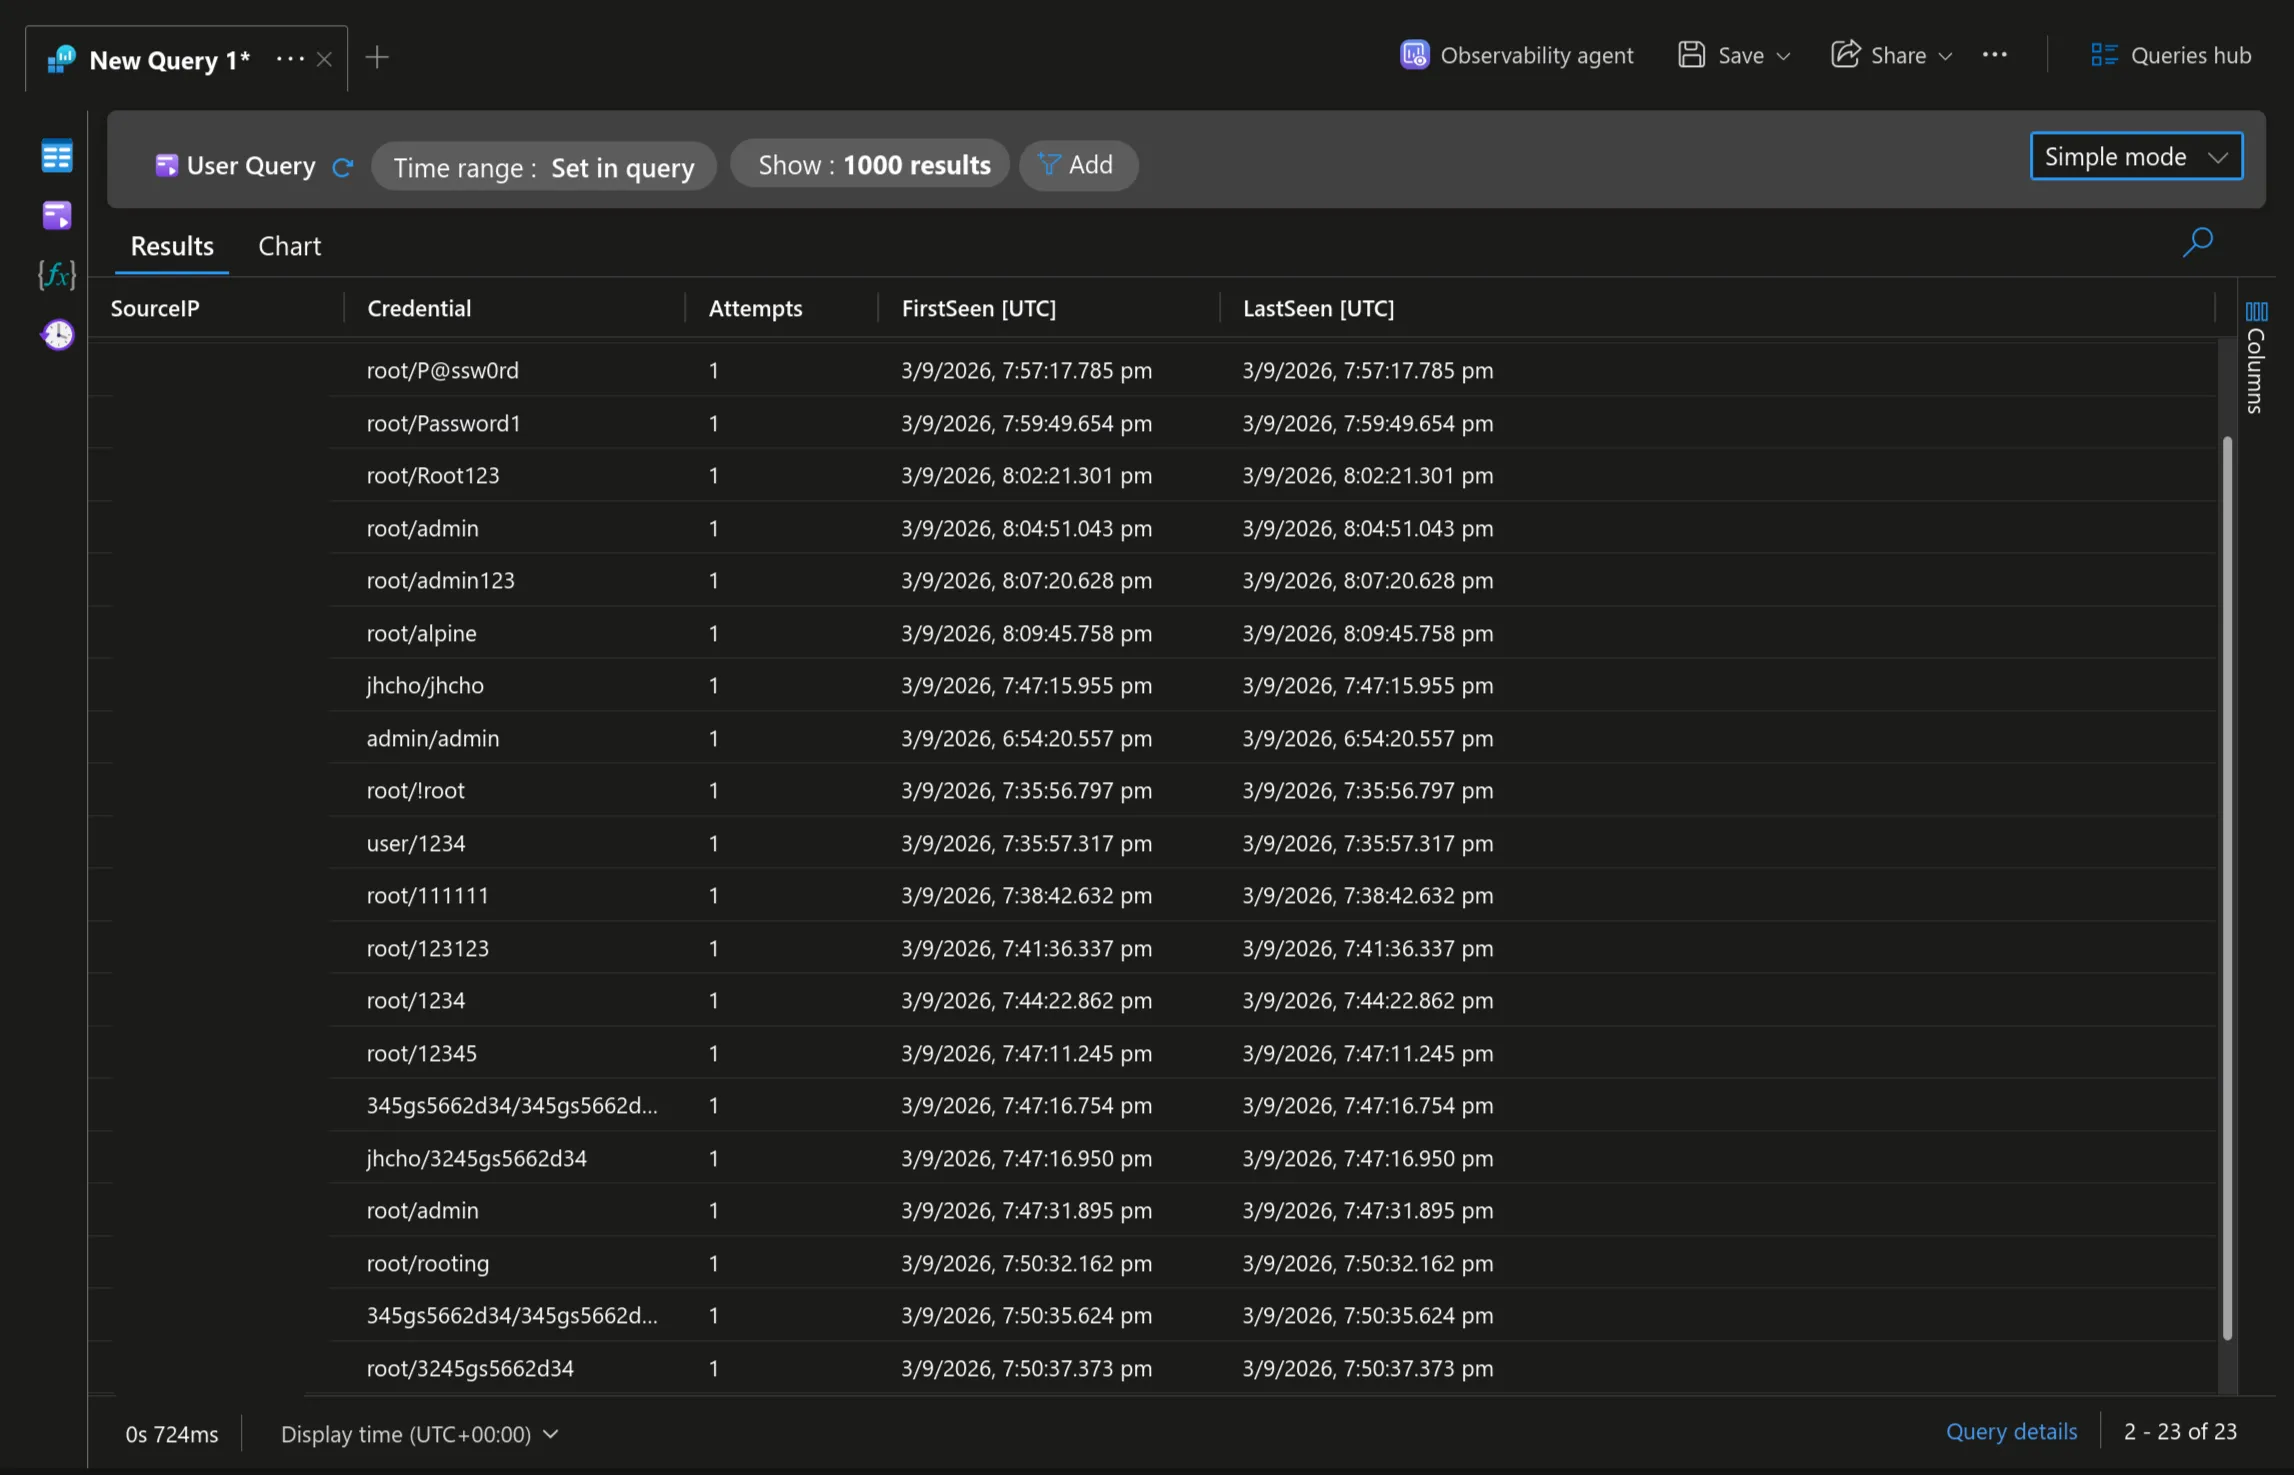Open the Queries sidebar icon

point(57,215)
